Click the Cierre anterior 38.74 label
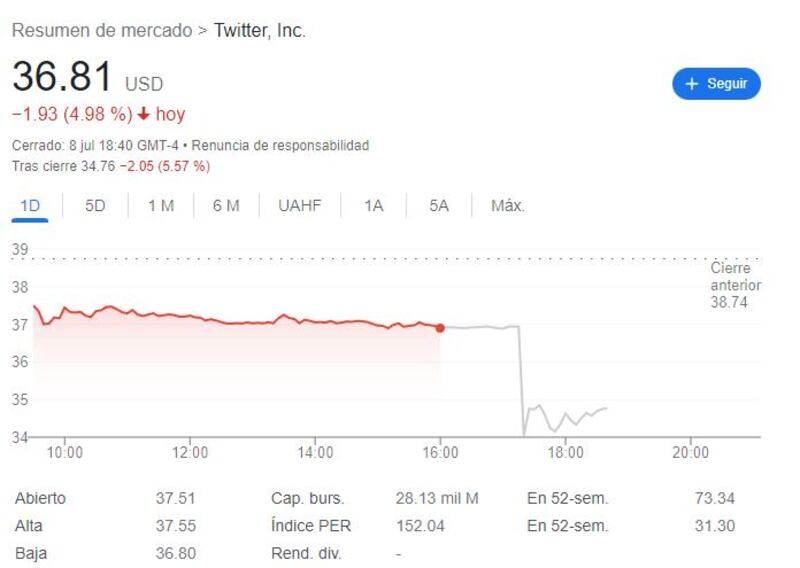 pyautogui.click(x=735, y=285)
